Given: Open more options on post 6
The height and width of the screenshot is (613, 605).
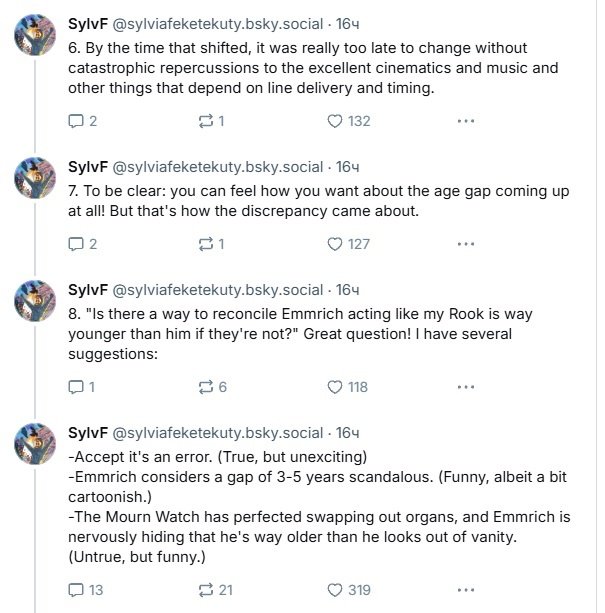Looking at the screenshot, I should (x=465, y=121).
